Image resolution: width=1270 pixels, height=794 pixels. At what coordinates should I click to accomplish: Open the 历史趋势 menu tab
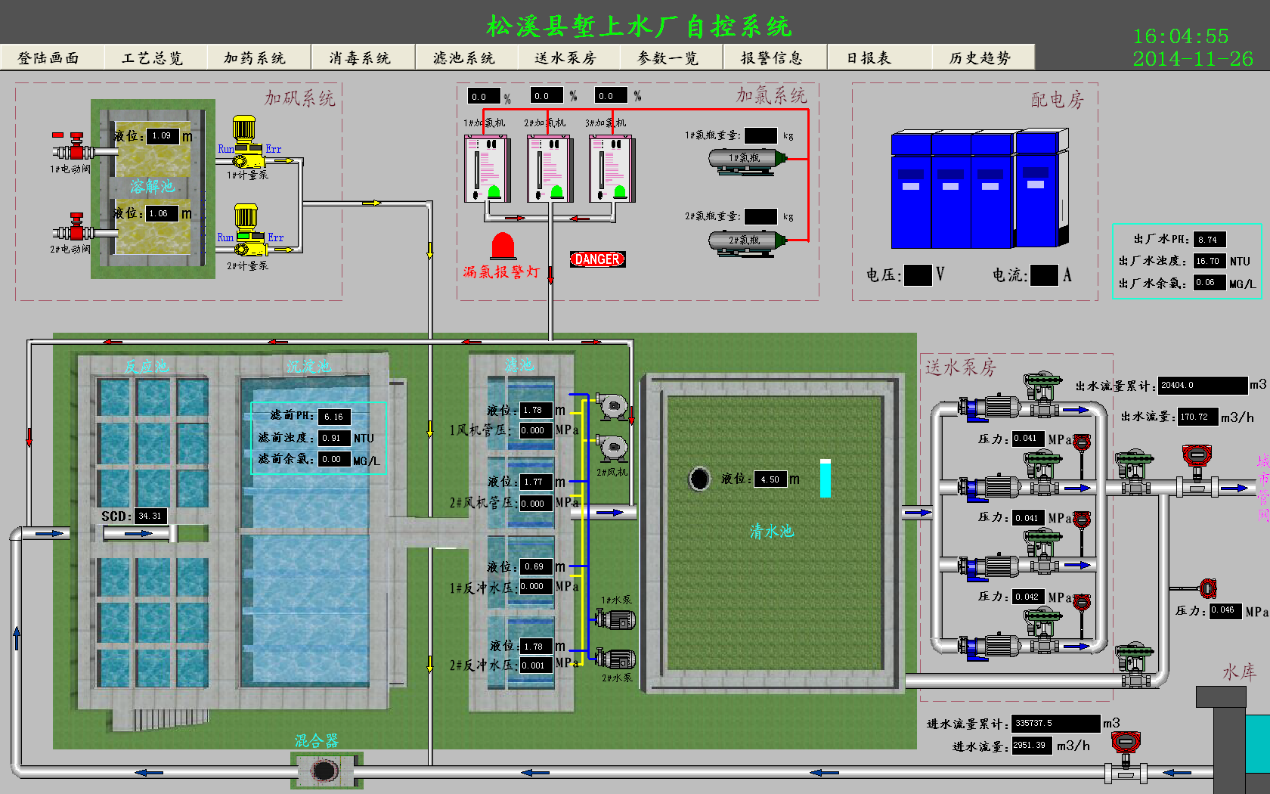[x=982, y=57]
